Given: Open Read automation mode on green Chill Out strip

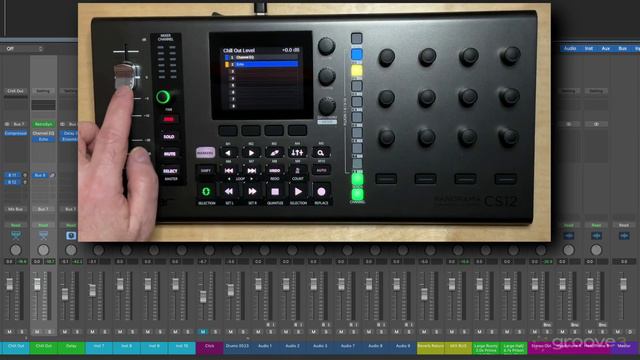Looking at the screenshot, I should pyautogui.click(x=43, y=225).
